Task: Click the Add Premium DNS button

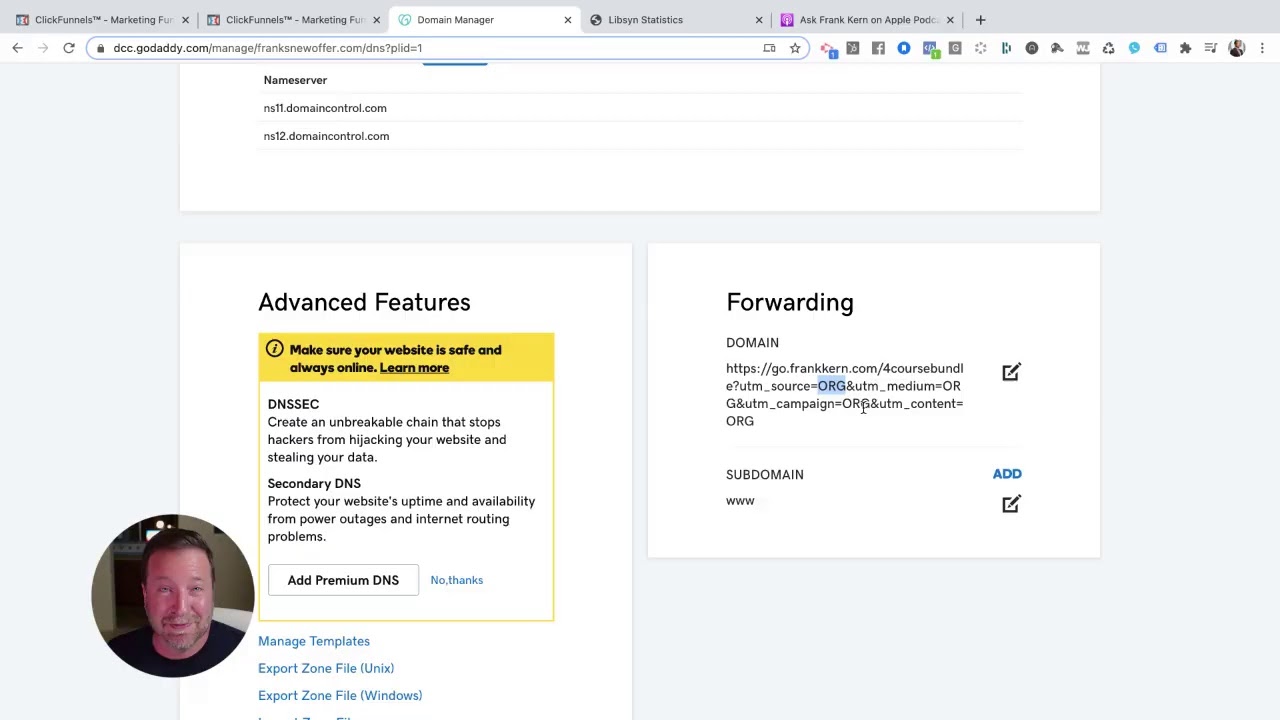Action: [x=343, y=580]
